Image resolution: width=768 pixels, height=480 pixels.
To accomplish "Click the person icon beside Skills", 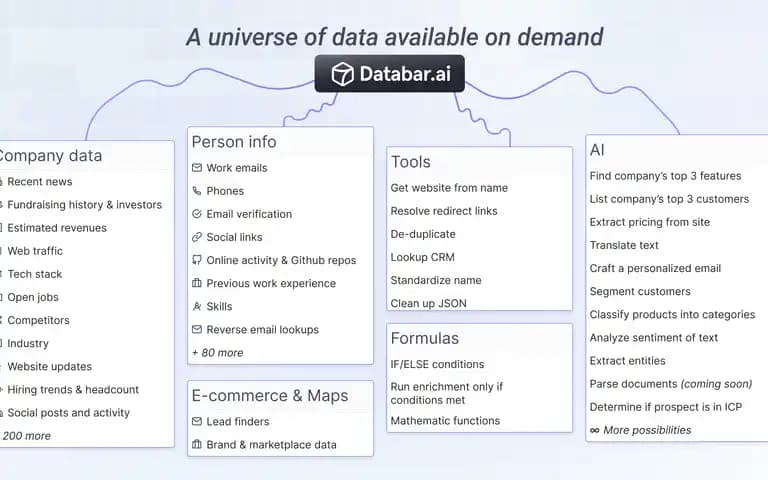I will pos(197,307).
